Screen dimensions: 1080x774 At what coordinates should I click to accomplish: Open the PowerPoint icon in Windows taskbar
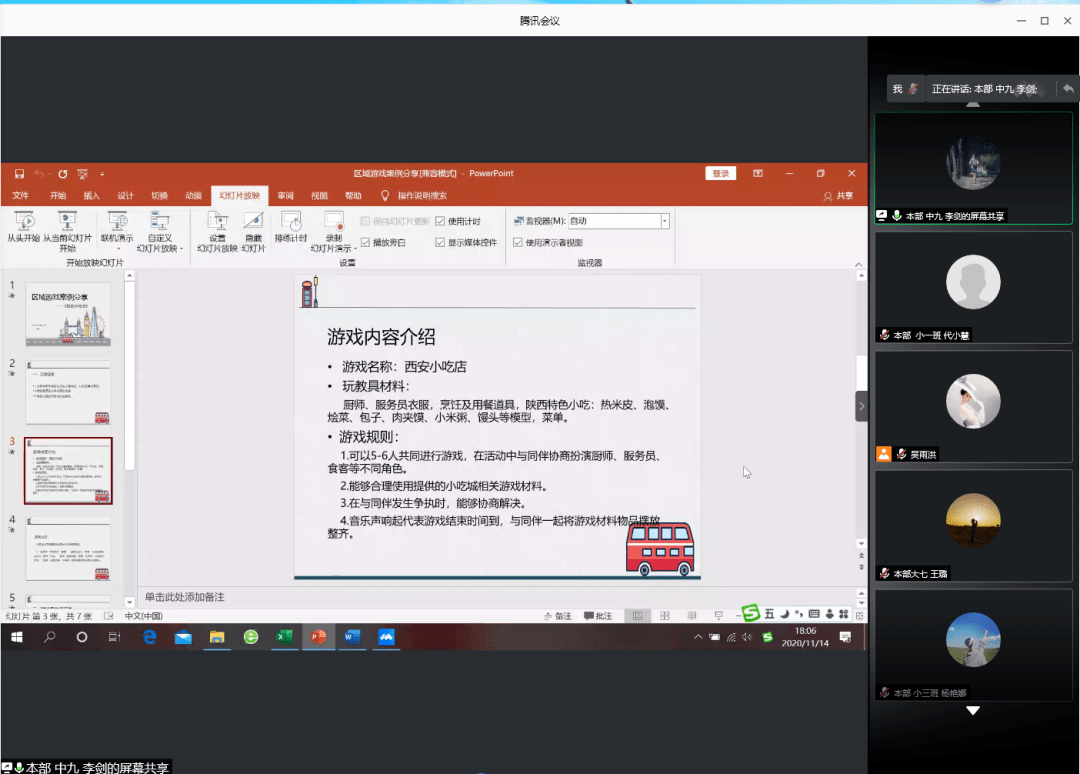pos(318,637)
